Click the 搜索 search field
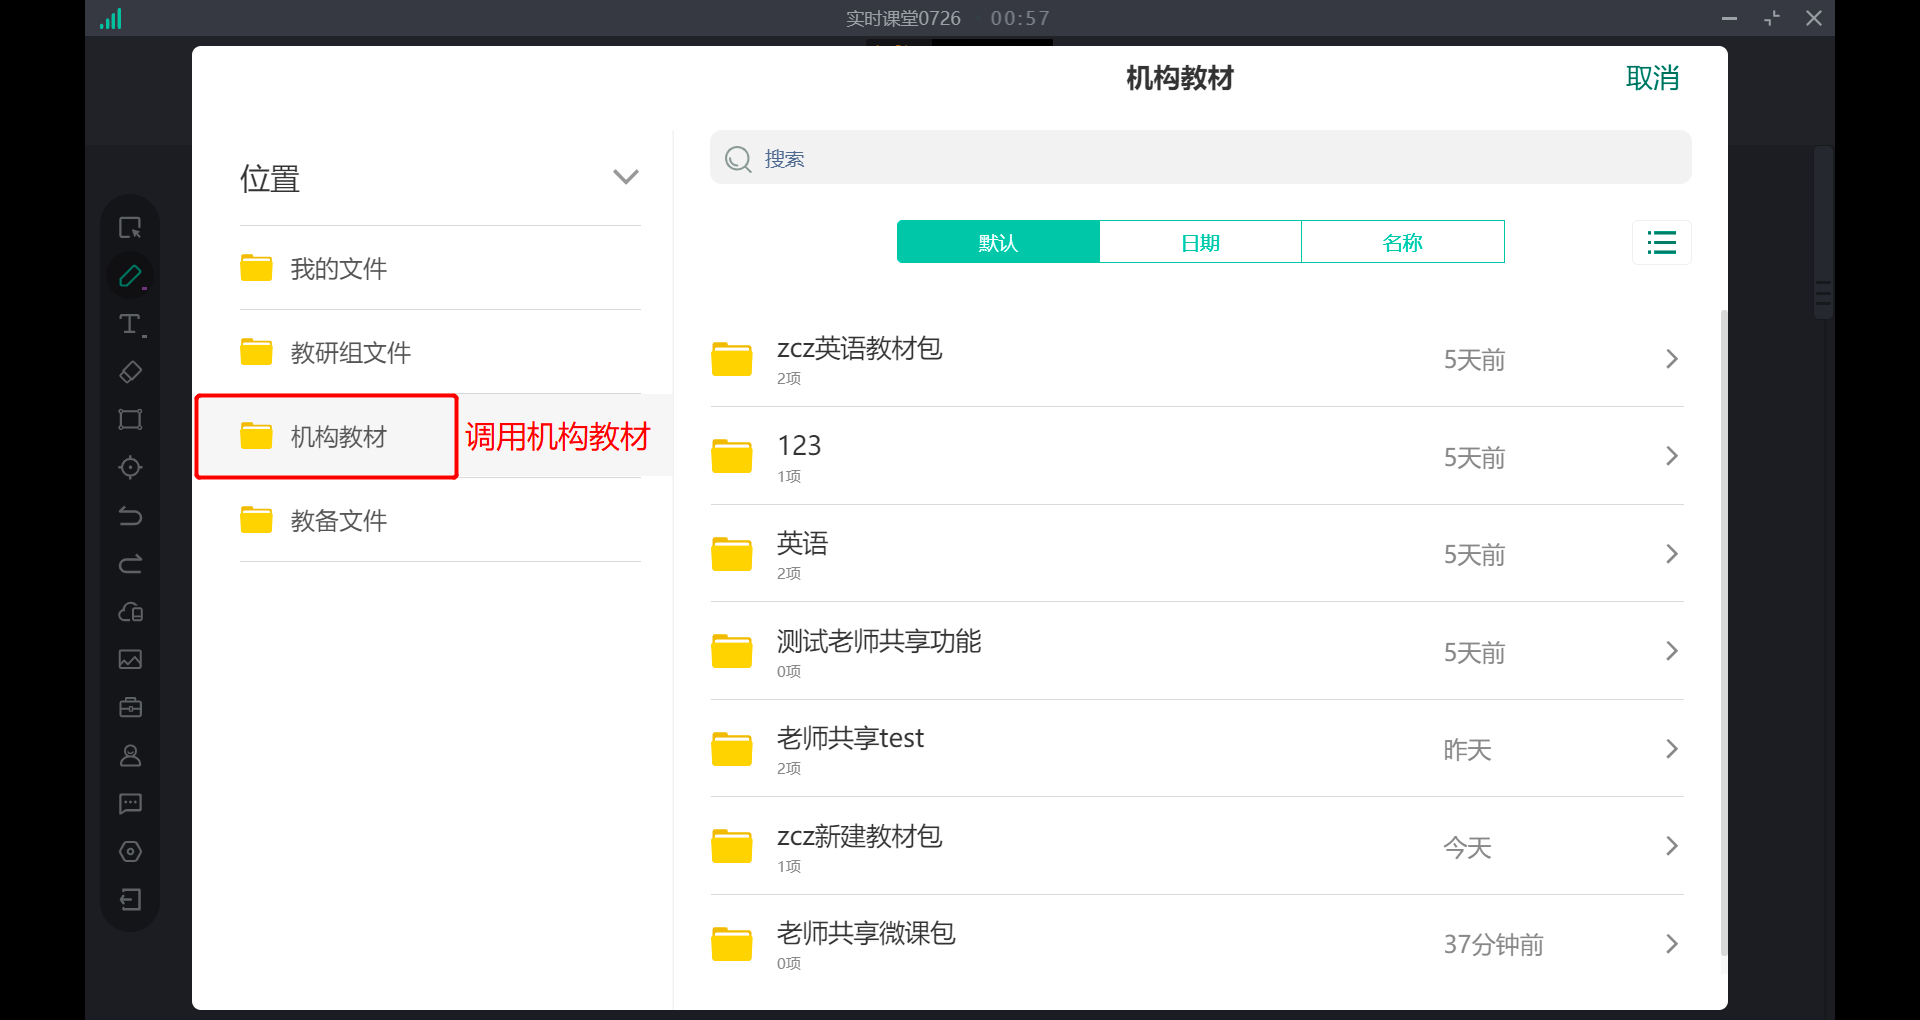Image resolution: width=1920 pixels, height=1020 pixels. pos(1201,158)
